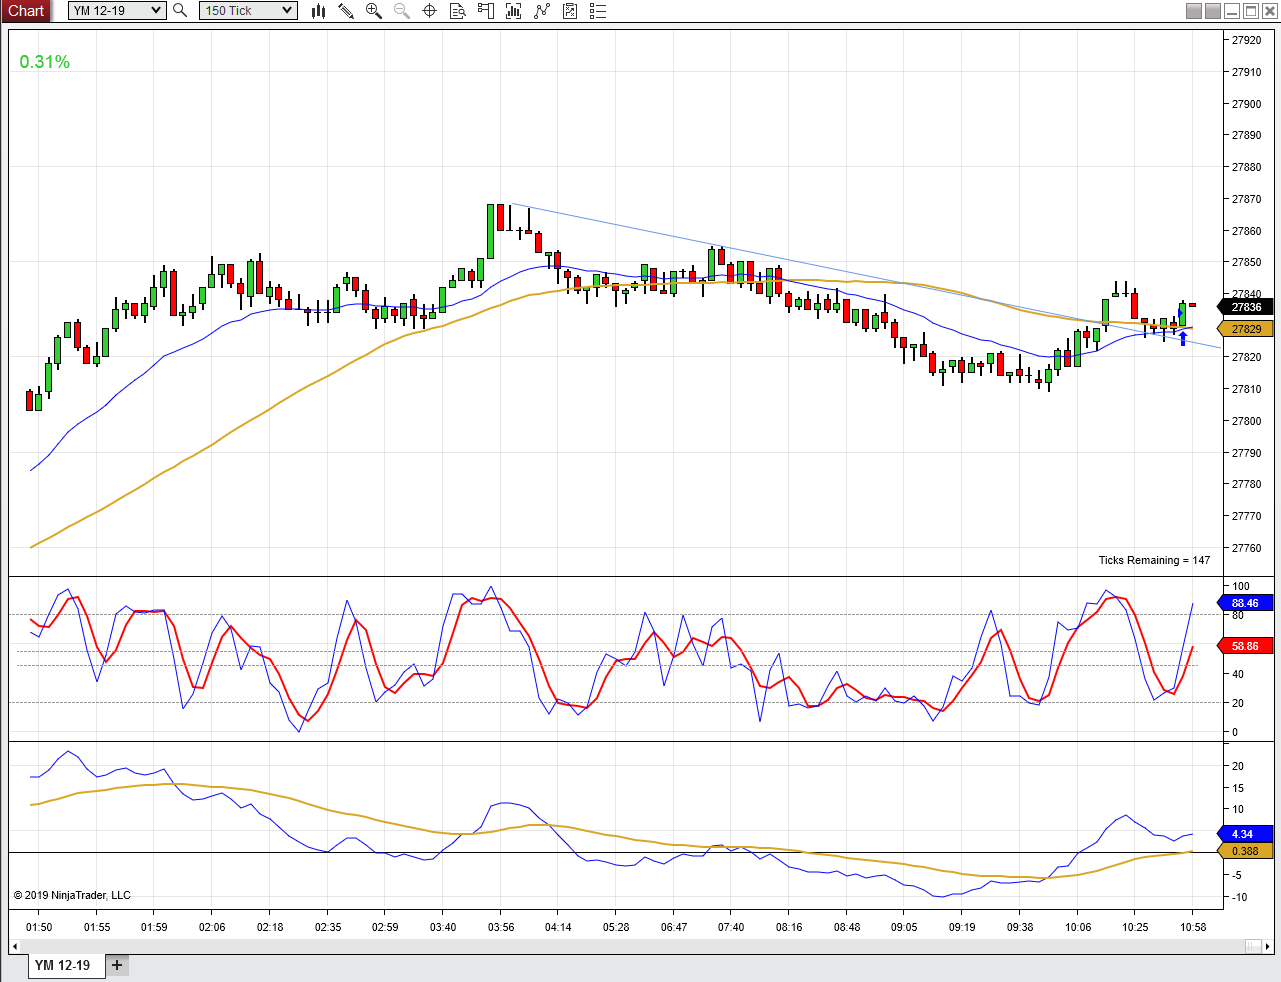The image size is (1281, 982).
Task: Click the red Chart title label
Action: point(26,10)
